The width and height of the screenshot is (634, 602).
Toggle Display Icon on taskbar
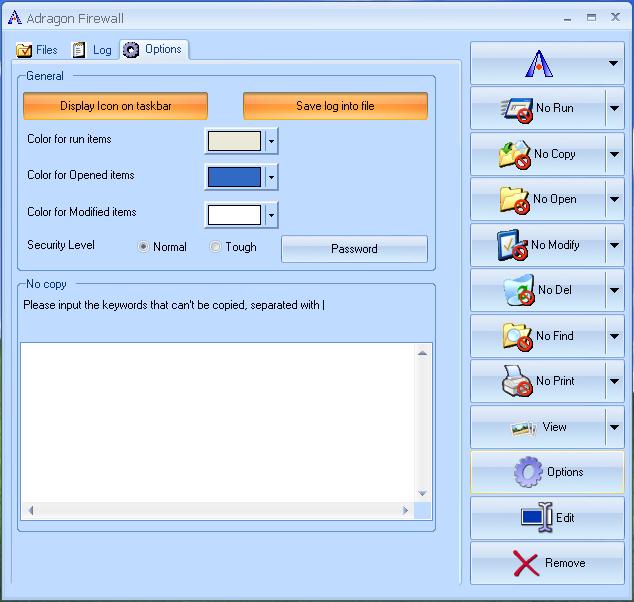(x=115, y=106)
